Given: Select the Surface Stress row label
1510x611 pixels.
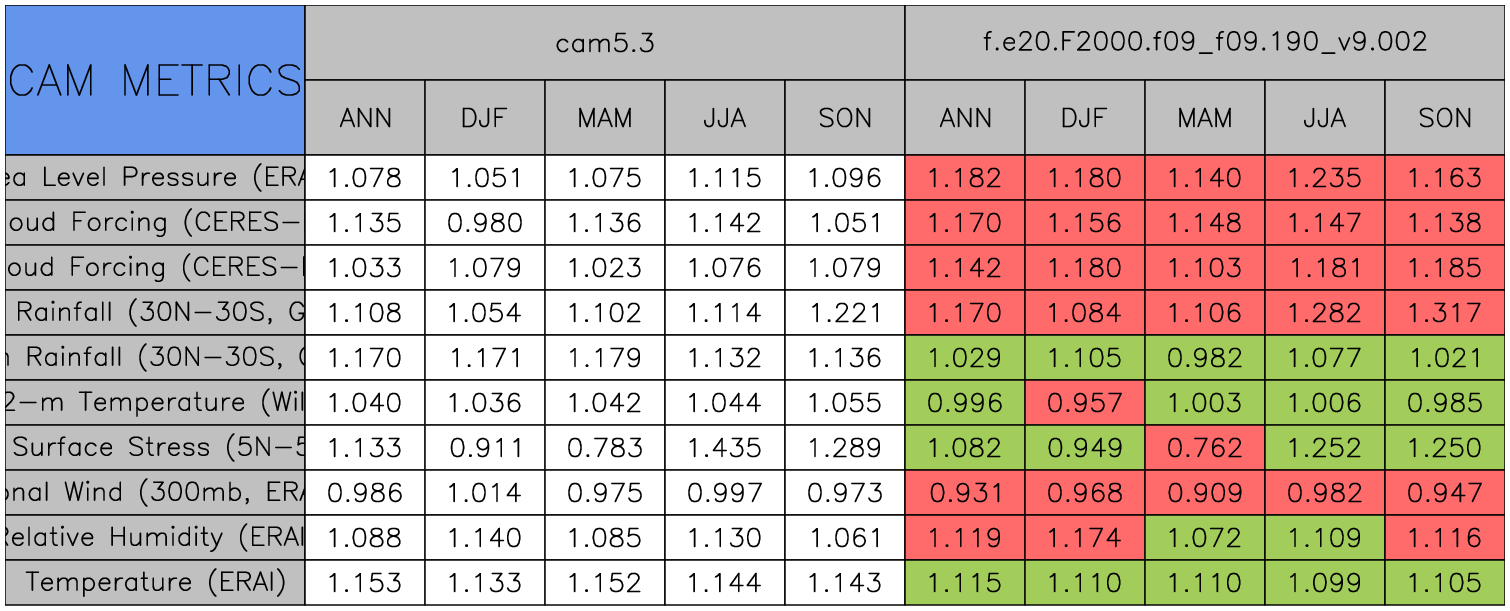Looking at the screenshot, I should (155, 448).
